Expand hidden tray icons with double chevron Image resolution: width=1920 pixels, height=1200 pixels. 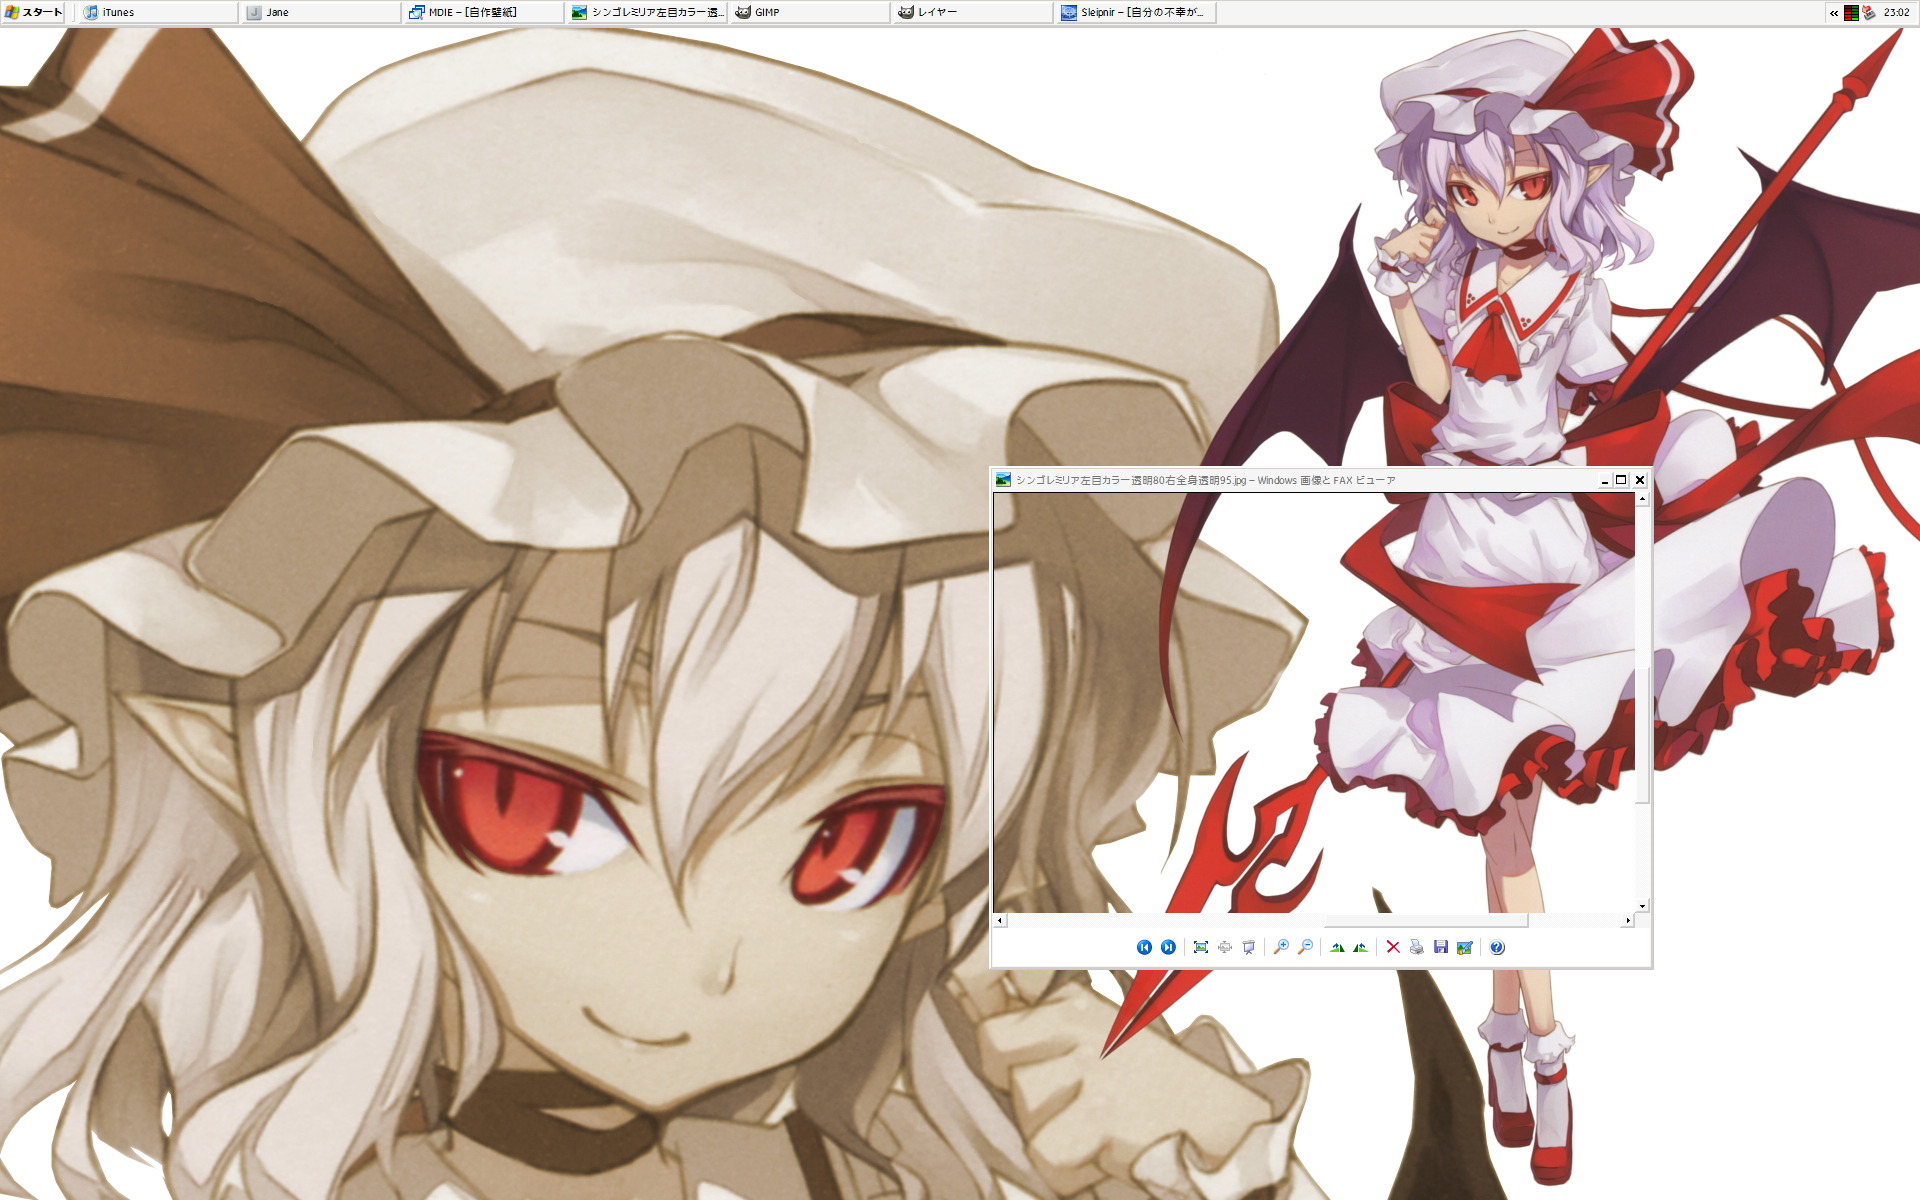[x=1834, y=13]
